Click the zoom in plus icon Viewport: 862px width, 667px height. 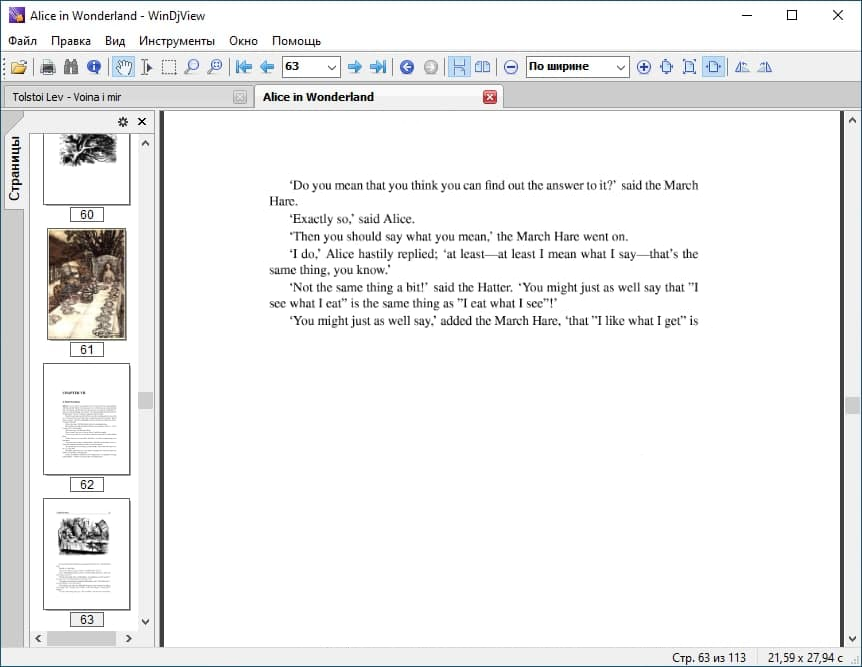point(643,67)
